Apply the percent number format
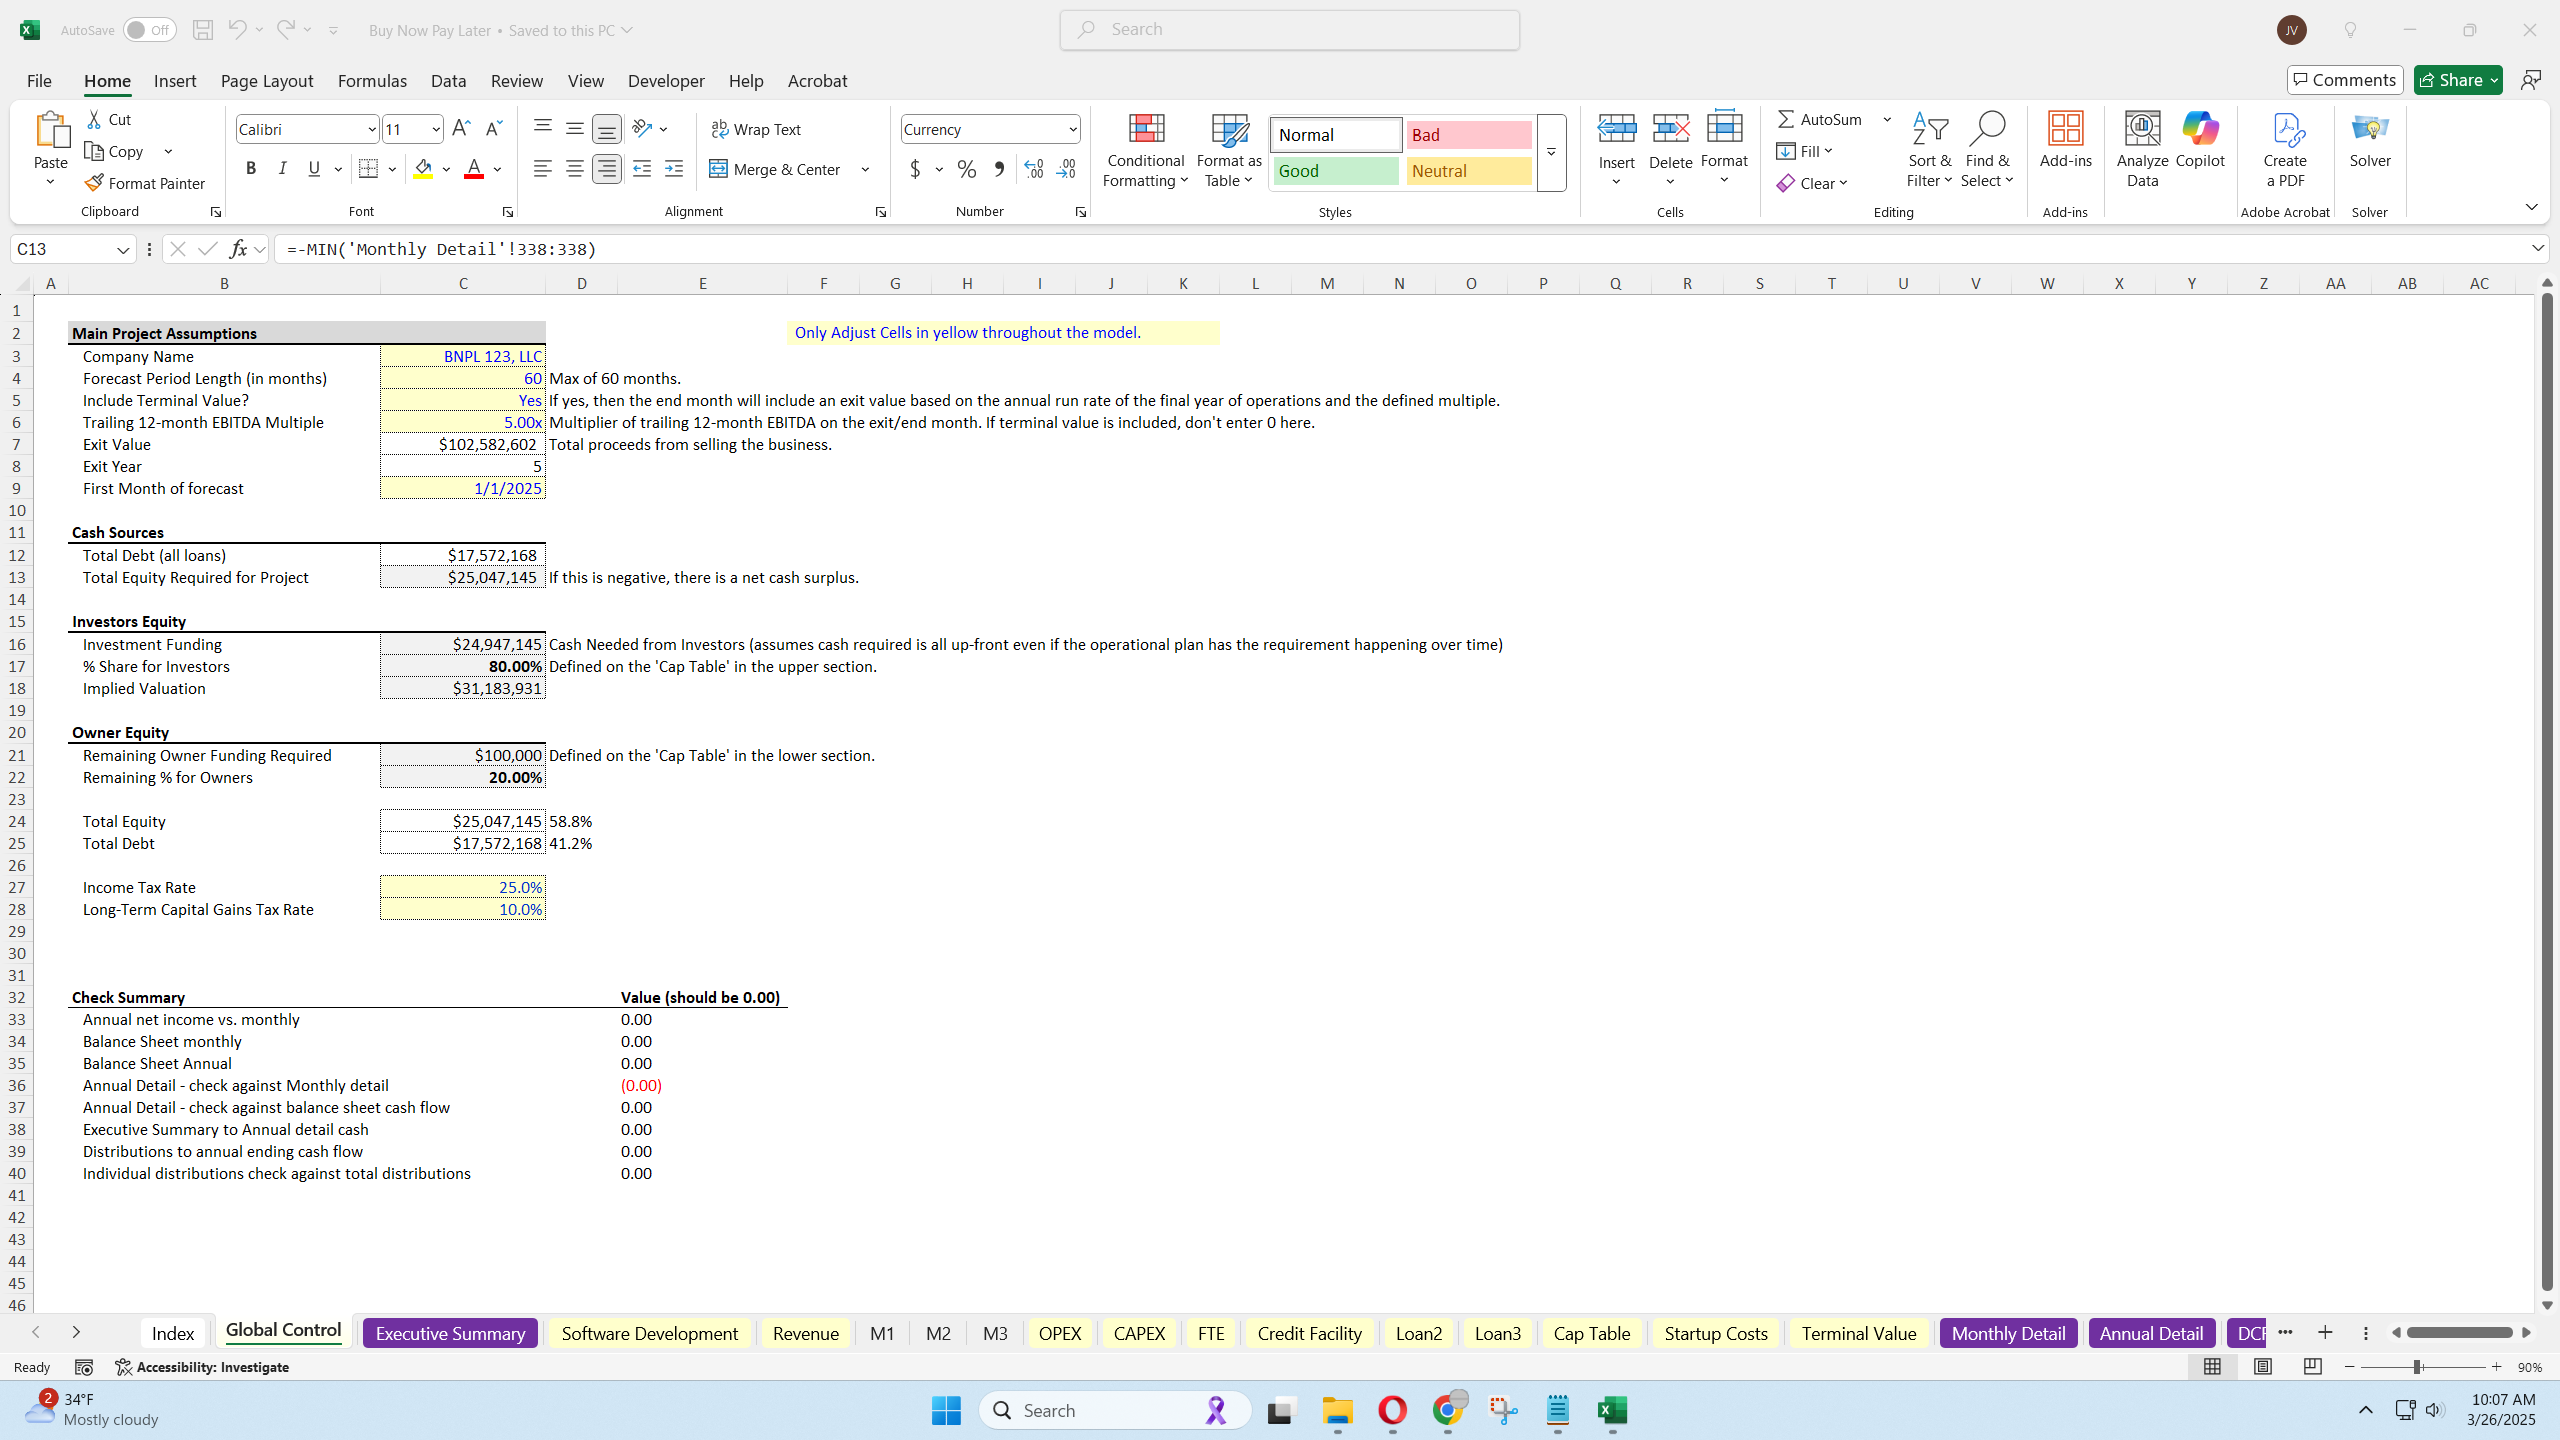Viewport: 2560px width, 1440px height. [964, 169]
